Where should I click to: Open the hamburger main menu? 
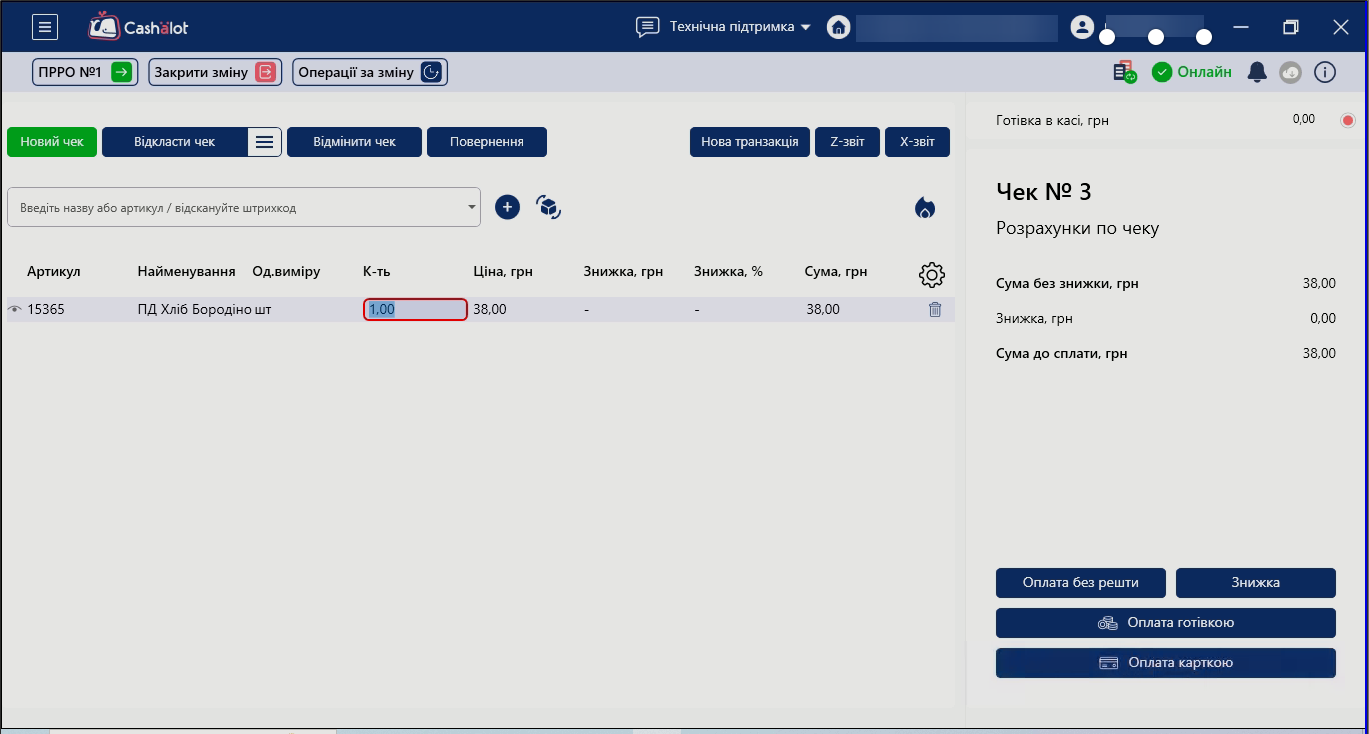[45, 27]
